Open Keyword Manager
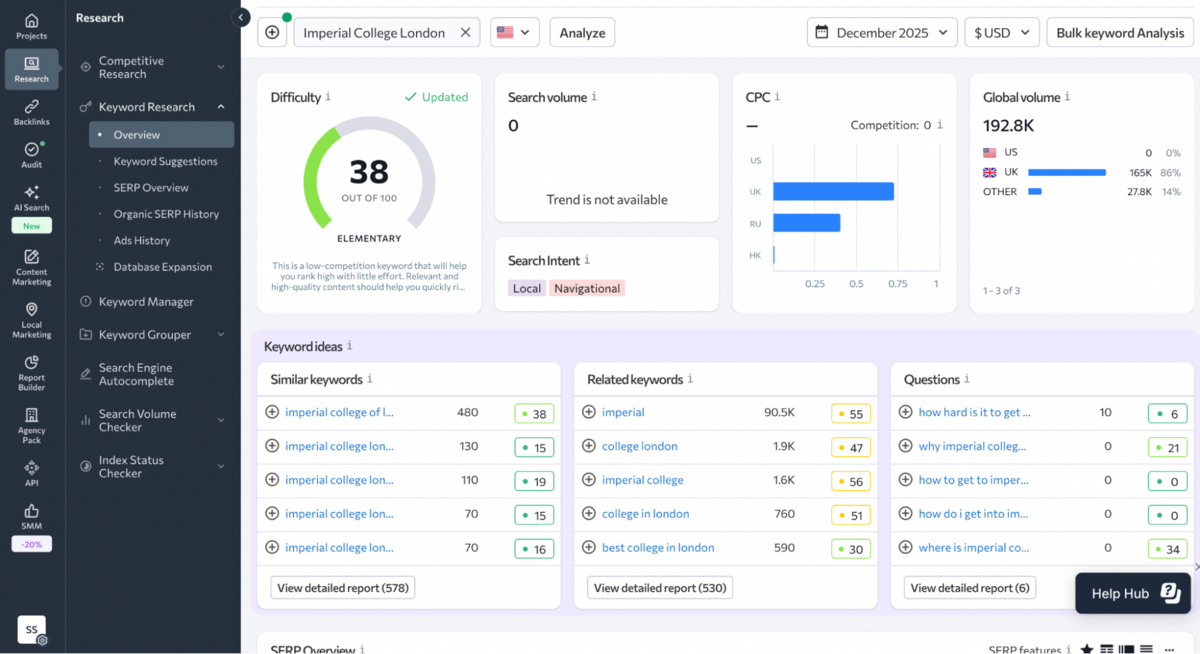This screenshot has width=1200, height=654. 146,301
